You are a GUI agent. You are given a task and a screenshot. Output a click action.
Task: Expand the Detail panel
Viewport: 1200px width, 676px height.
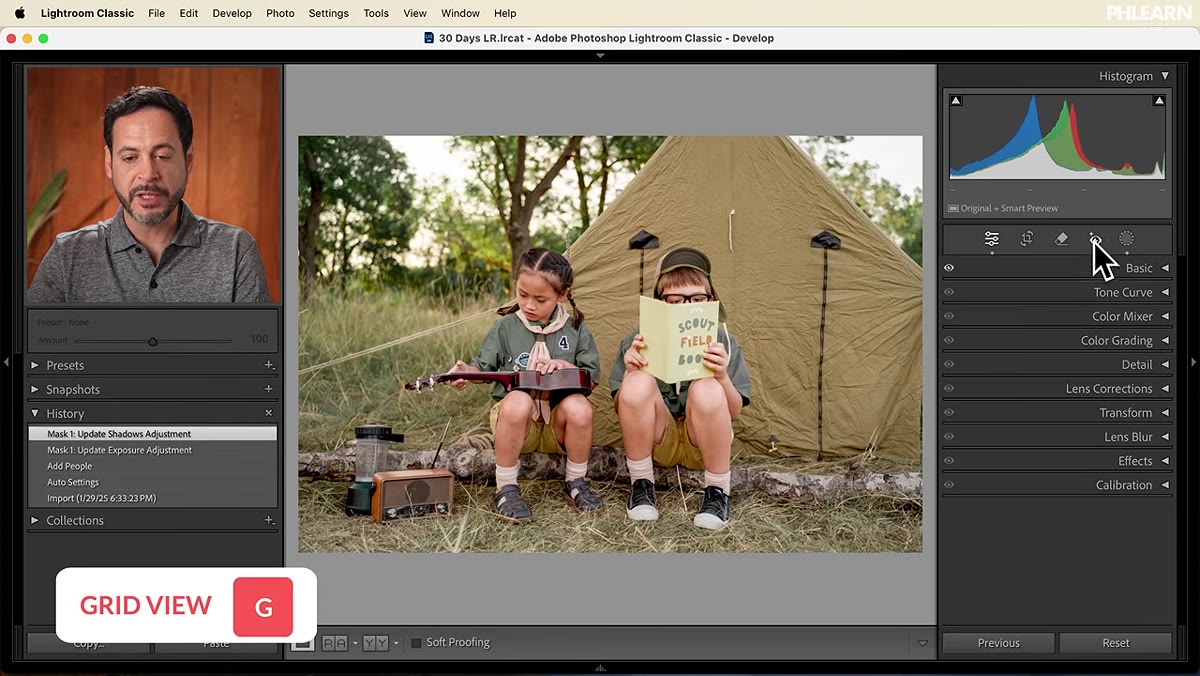pos(1165,364)
